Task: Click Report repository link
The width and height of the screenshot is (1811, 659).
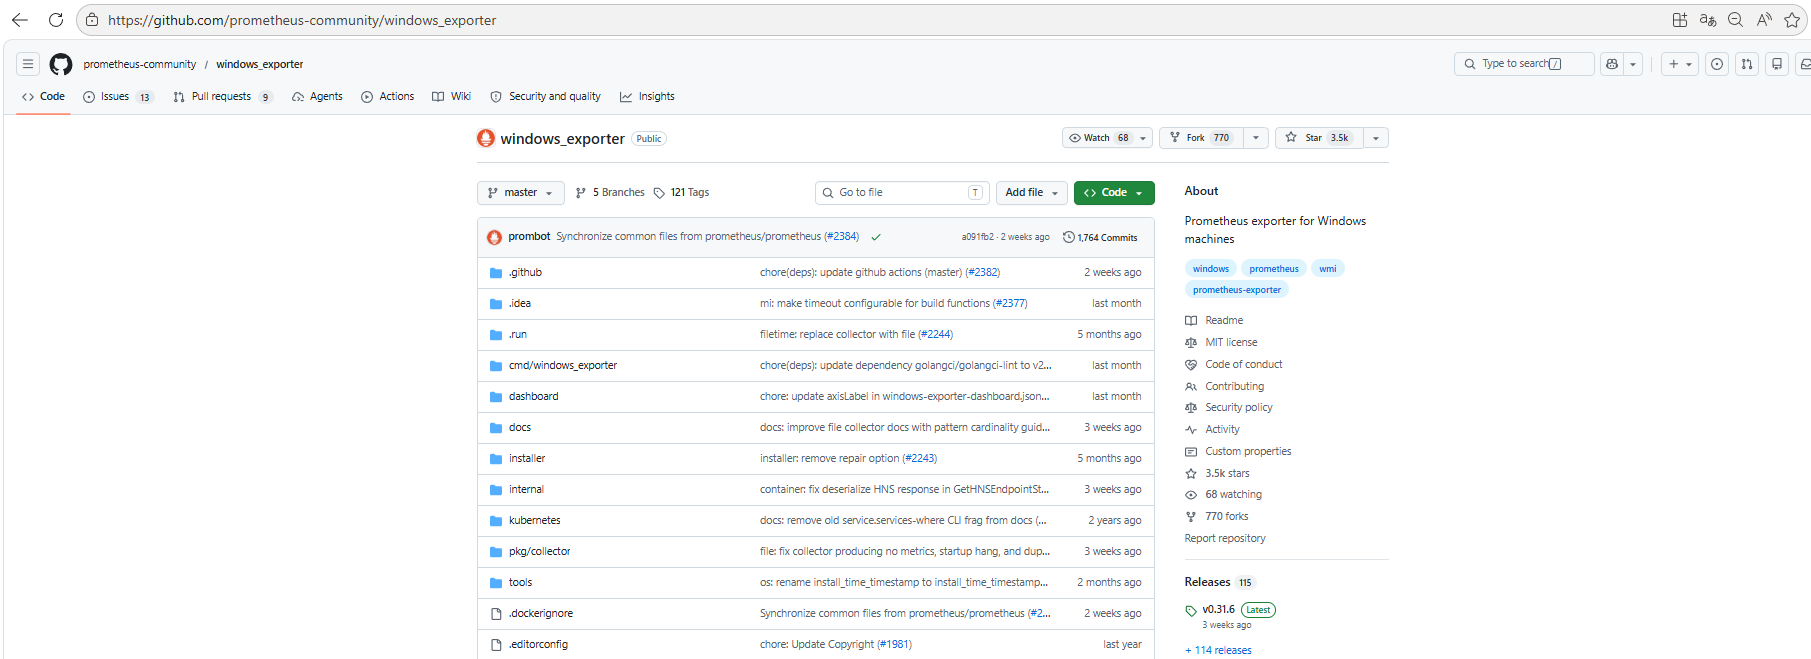Action: coord(1225,539)
